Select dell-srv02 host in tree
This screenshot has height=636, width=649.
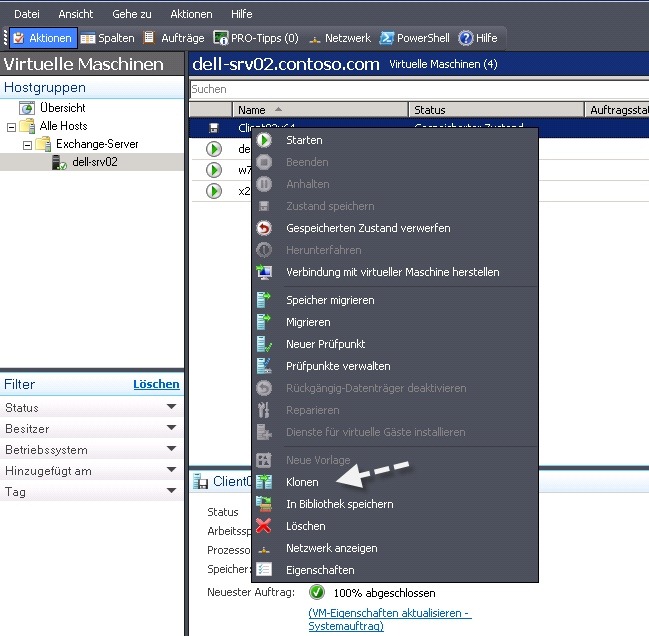(94, 162)
